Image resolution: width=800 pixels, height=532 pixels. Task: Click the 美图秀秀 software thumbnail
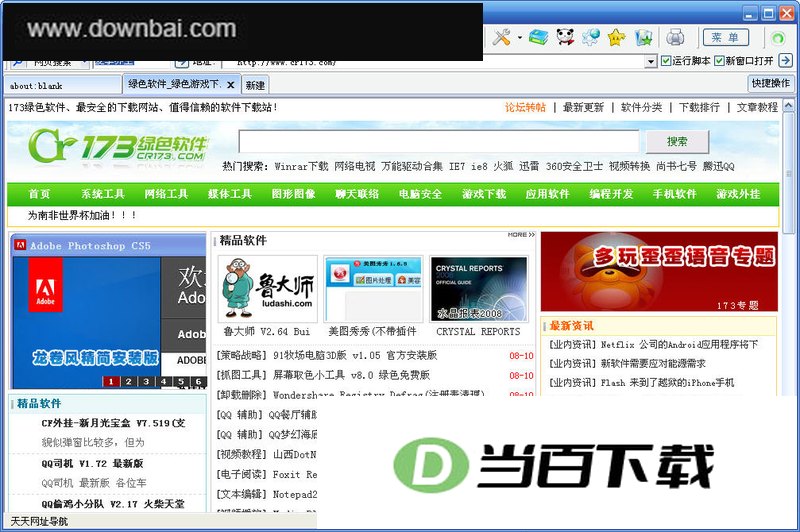[x=373, y=289]
